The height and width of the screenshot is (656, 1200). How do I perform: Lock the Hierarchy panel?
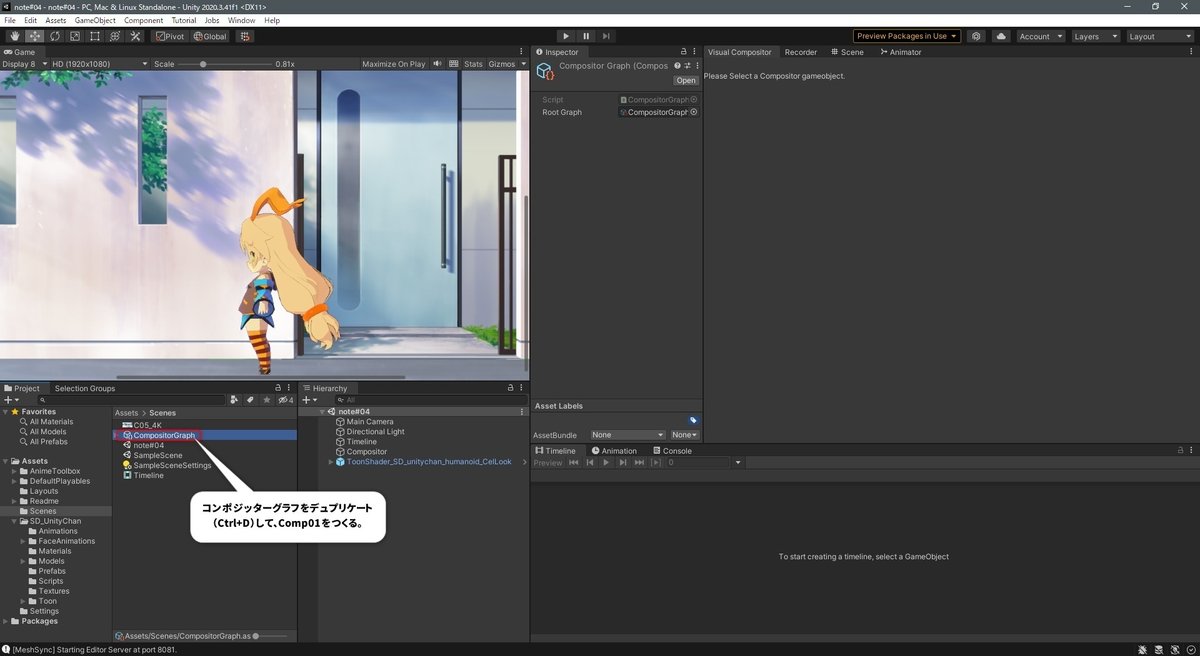pyautogui.click(x=510, y=388)
